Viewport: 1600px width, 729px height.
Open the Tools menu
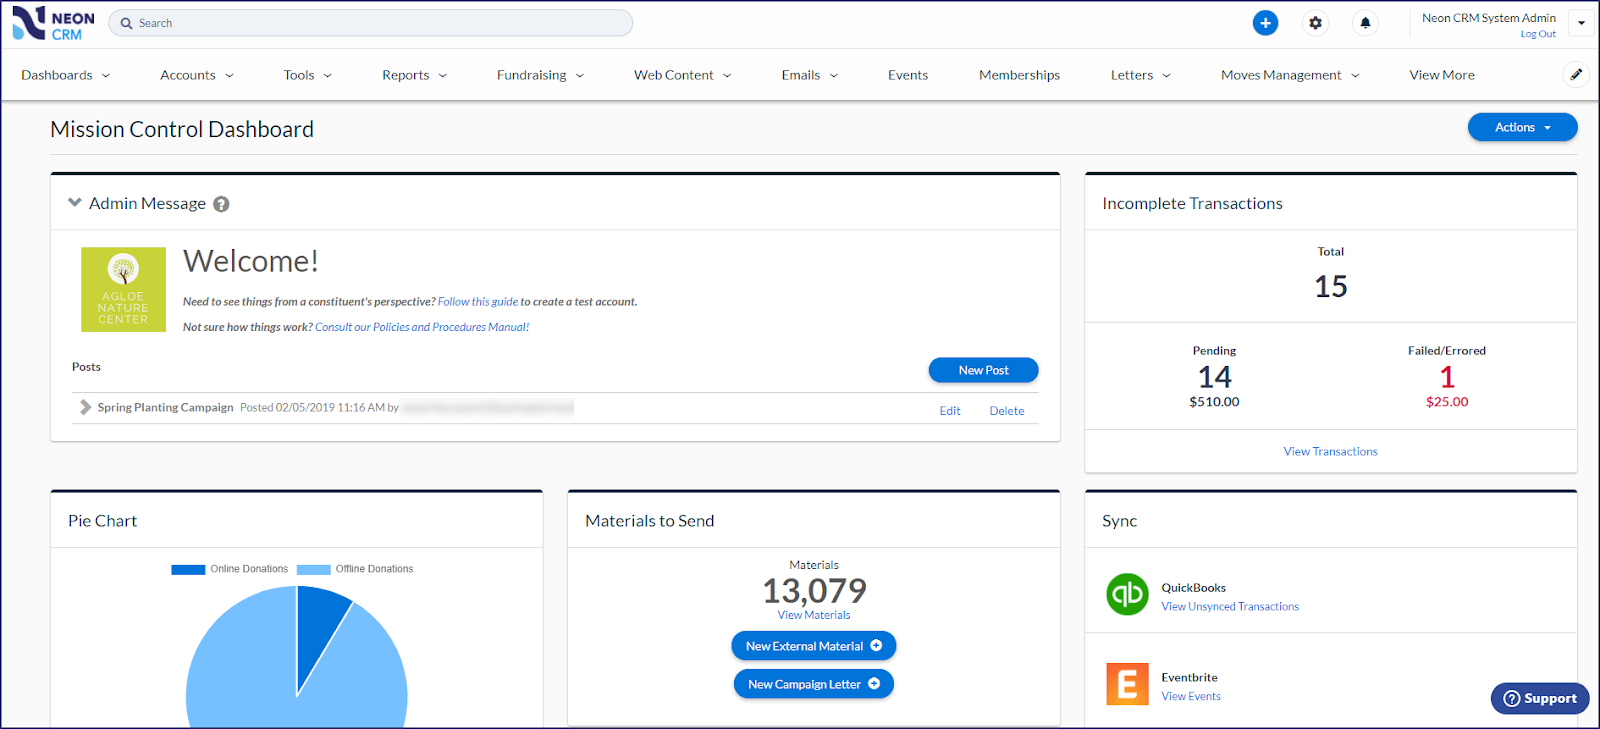pyautogui.click(x=307, y=75)
